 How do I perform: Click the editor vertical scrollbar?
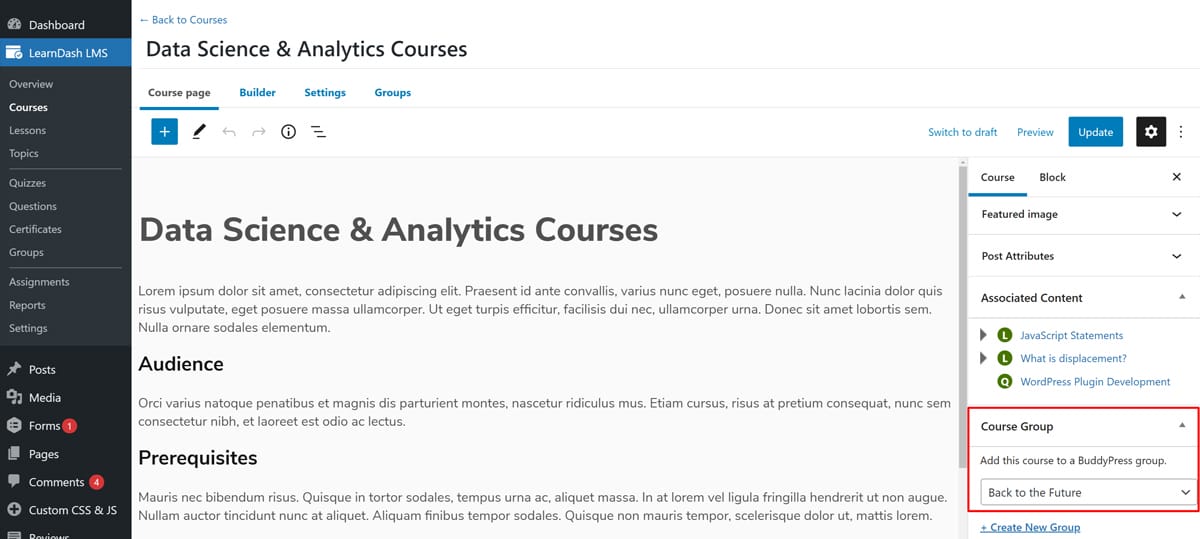tap(961, 300)
